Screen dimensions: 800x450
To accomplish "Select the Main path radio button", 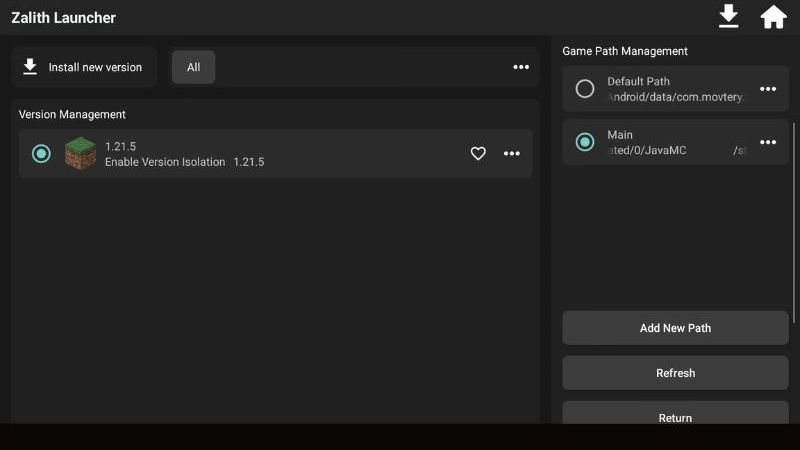I will pos(585,142).
